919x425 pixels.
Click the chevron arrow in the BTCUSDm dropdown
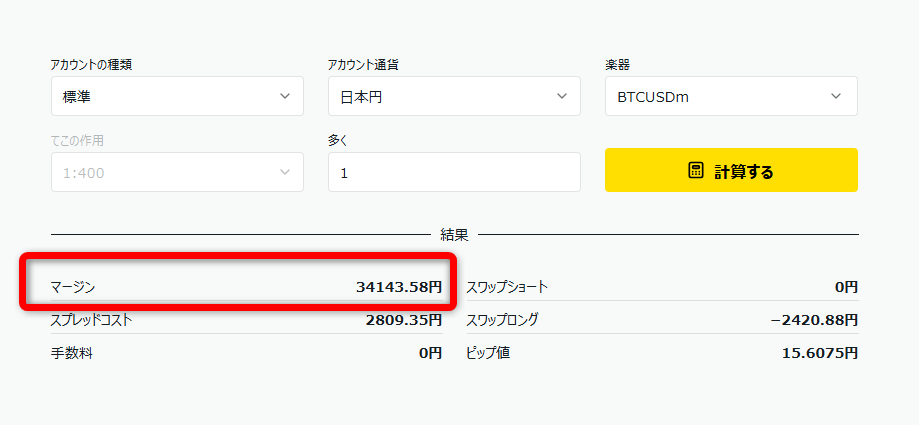(x=837, y=97)
